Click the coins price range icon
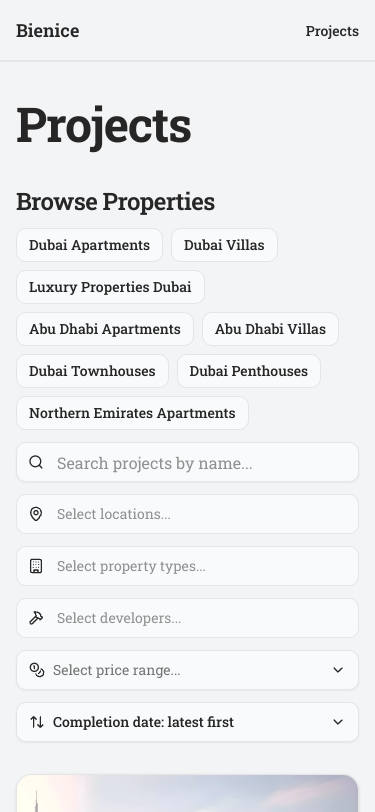375x812 pixels. [x=37, y=670]
